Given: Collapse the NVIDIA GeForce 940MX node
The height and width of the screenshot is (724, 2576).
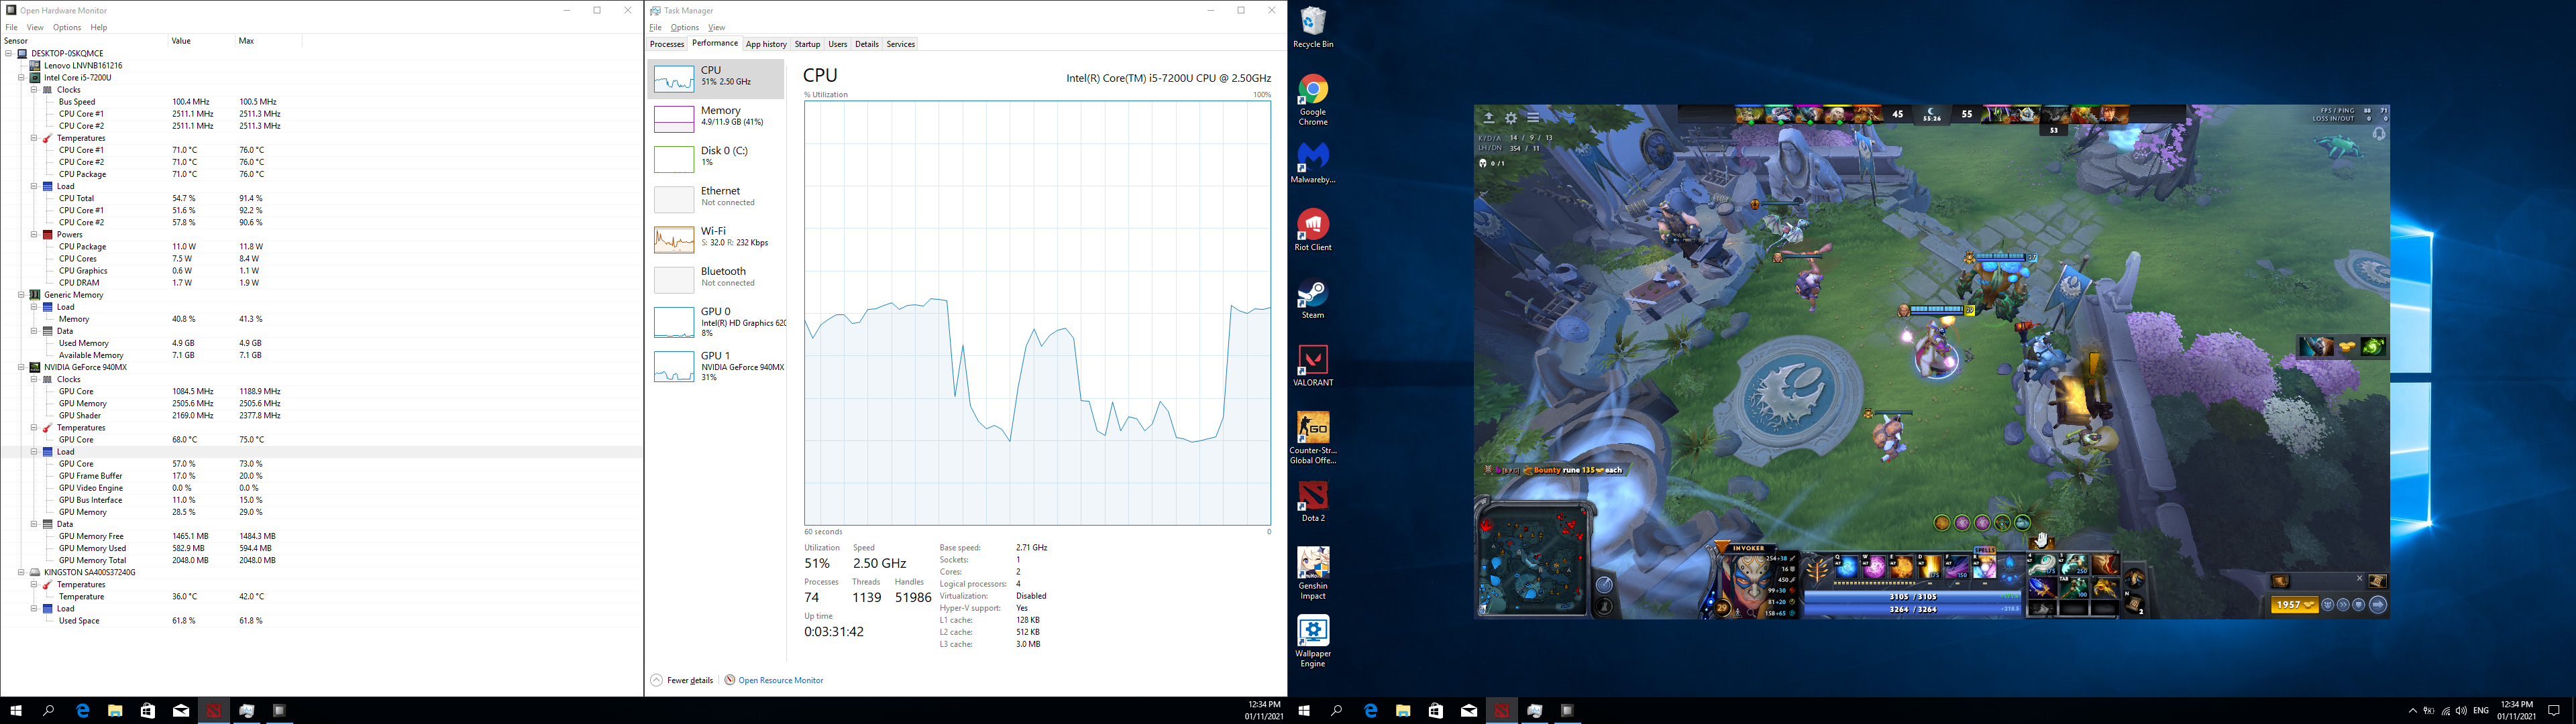Looking at the screenshot, I should click(21, 368).
